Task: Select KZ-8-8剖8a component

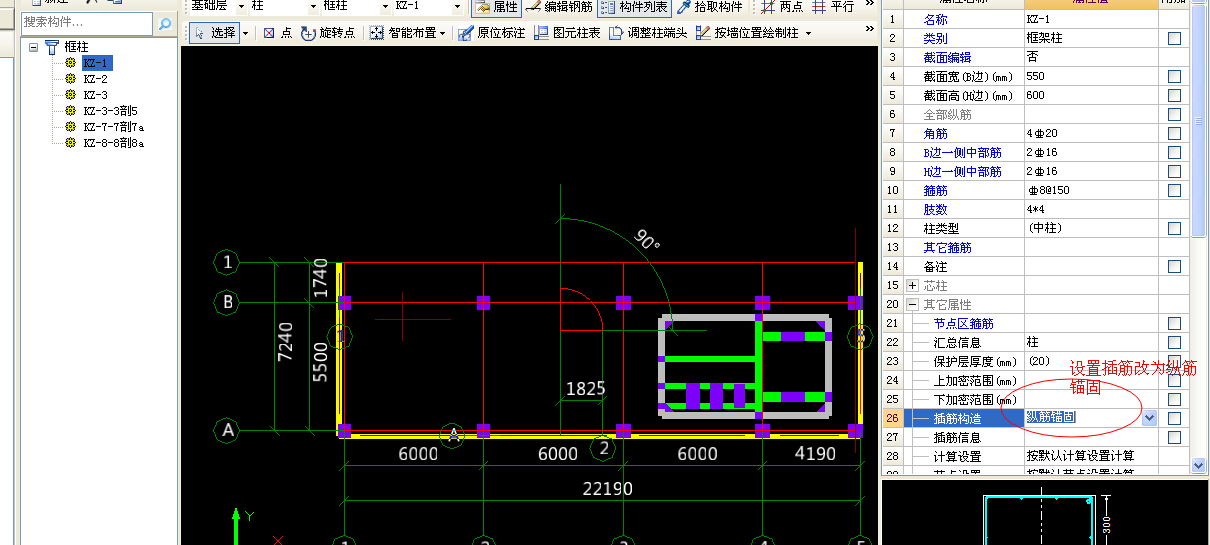Action: pyautogui.click(x=113, y=143)
